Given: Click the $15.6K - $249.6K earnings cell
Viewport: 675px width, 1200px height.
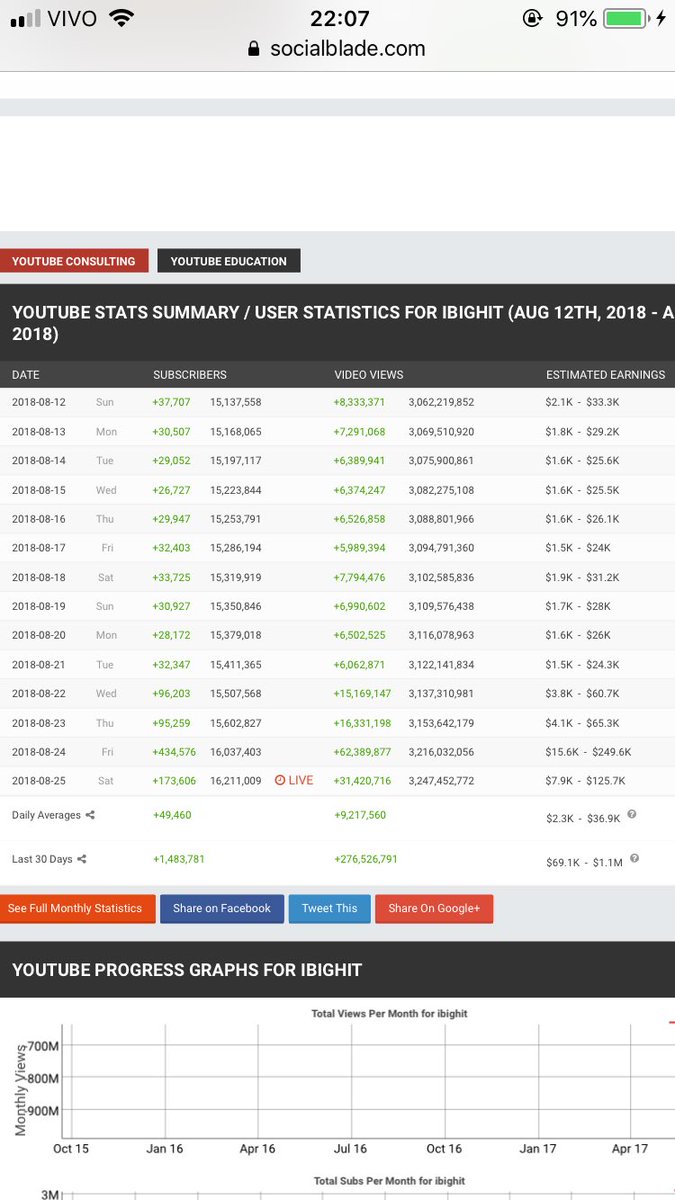Looking at the screenshot, I should point(588,751).
